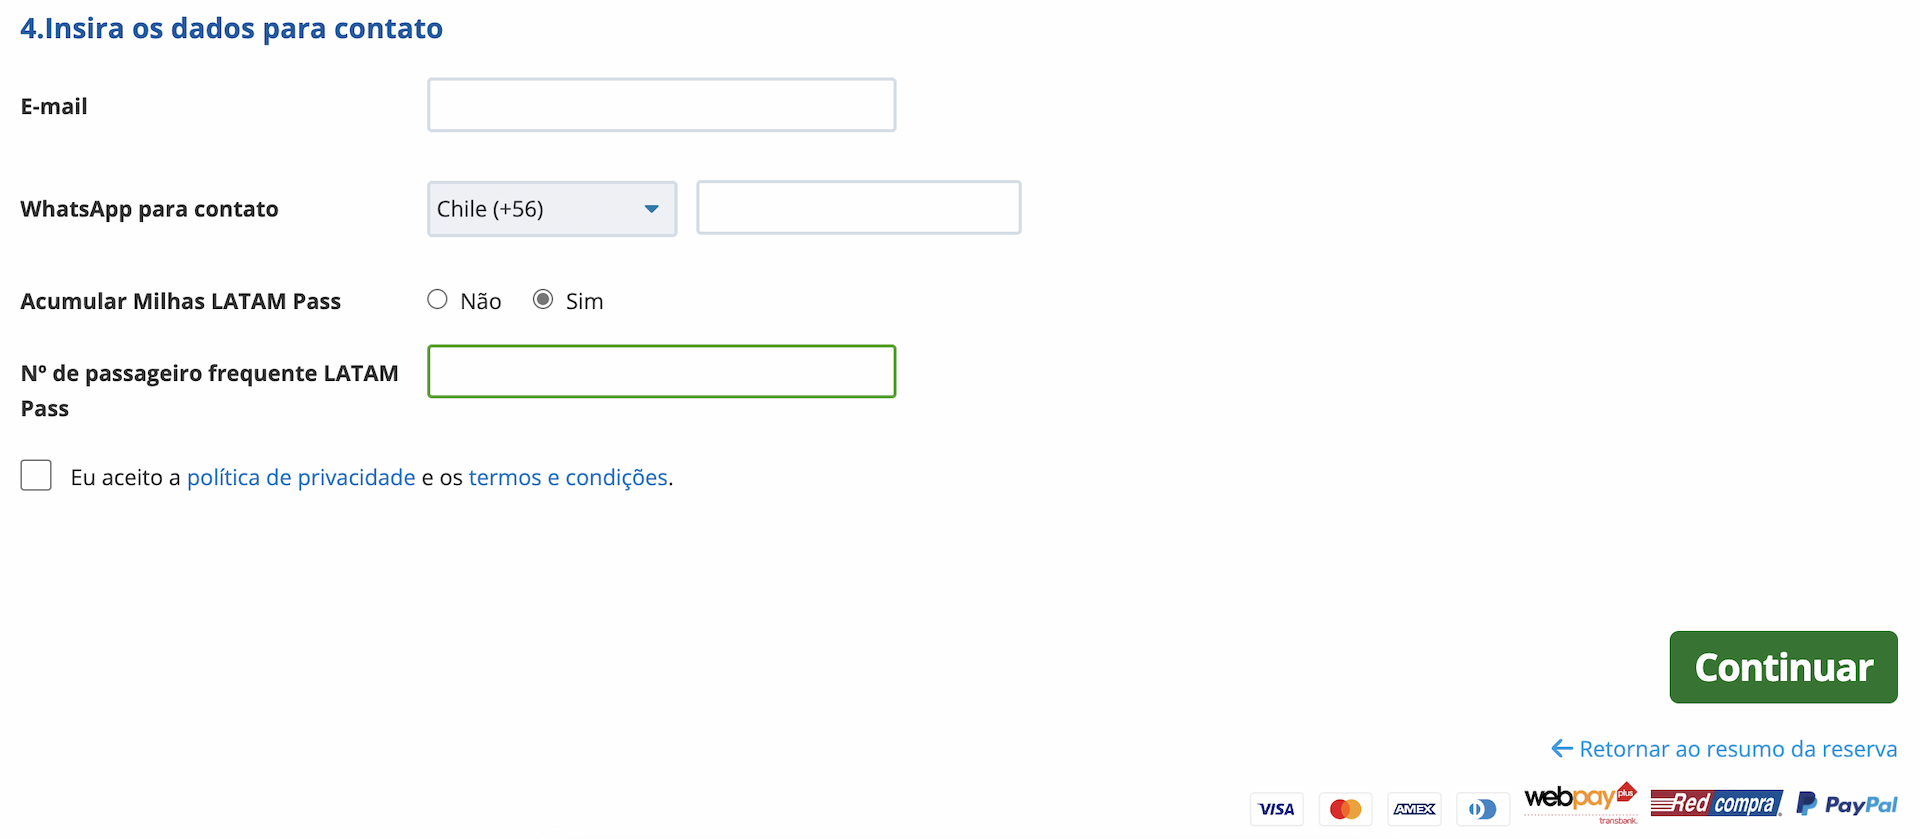
Task: Click the PayPal logo
Action: [1847, 804]
